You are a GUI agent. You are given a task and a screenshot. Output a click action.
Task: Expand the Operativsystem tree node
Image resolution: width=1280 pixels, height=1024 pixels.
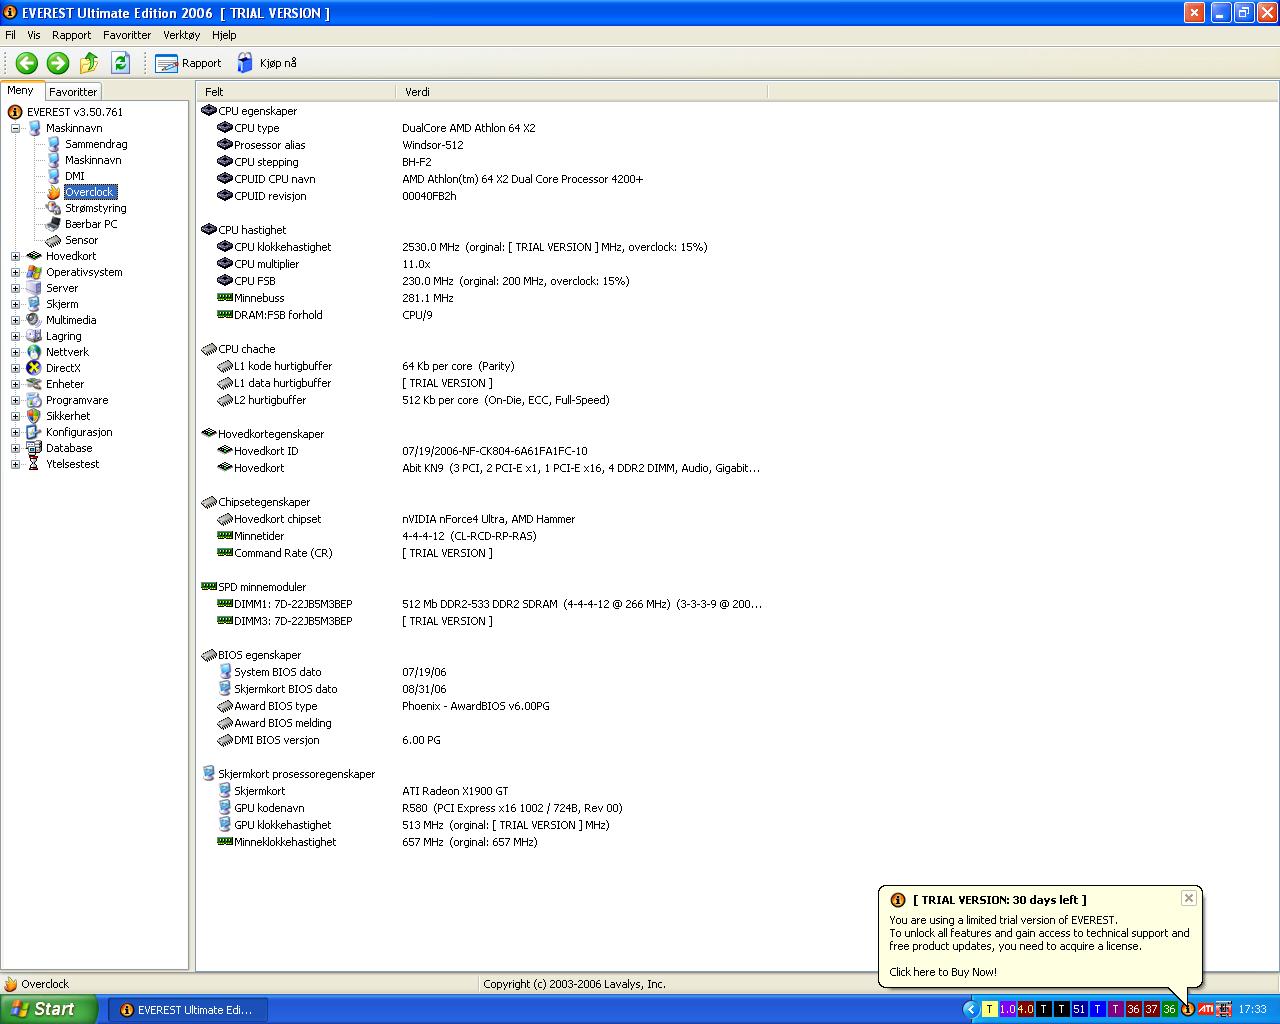coord(16,272)
